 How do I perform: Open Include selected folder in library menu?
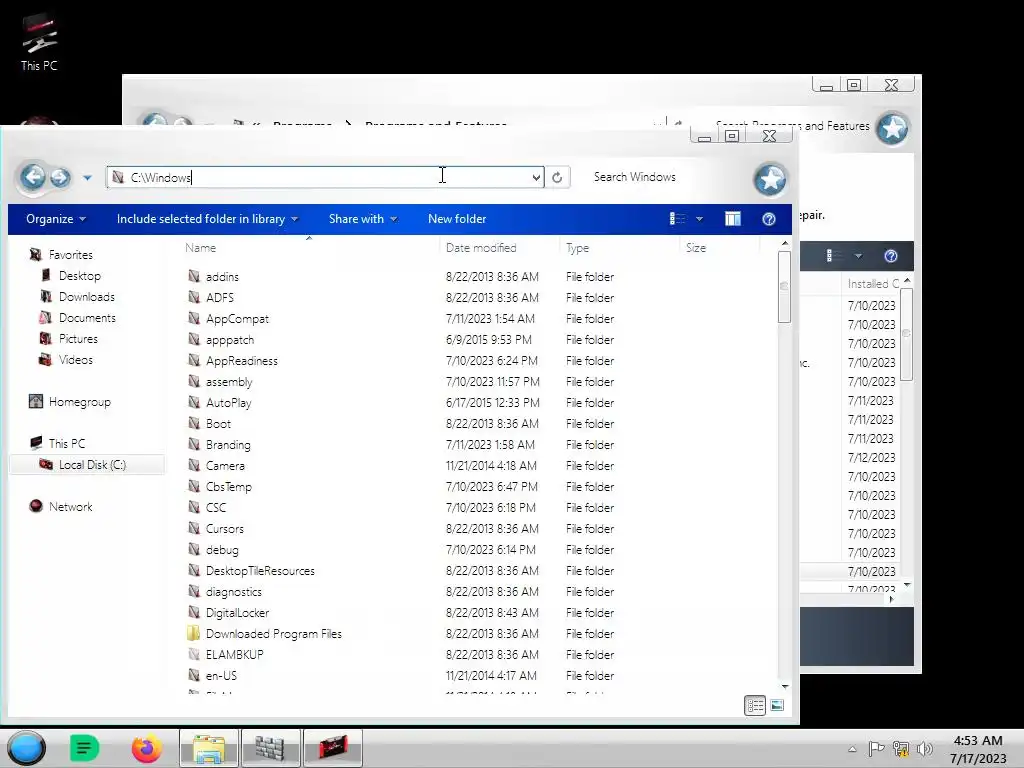pos(207,219)
